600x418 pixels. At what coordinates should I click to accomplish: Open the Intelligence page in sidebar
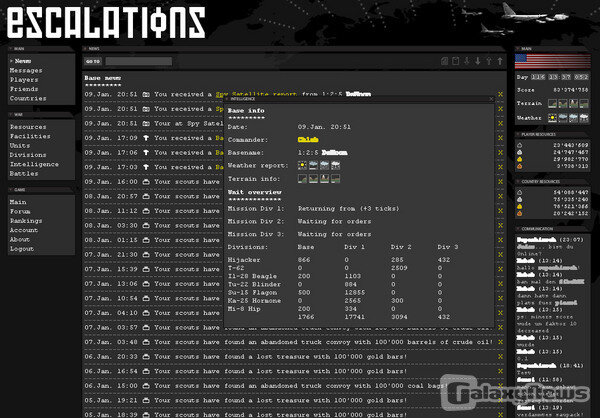pos(34,164)
